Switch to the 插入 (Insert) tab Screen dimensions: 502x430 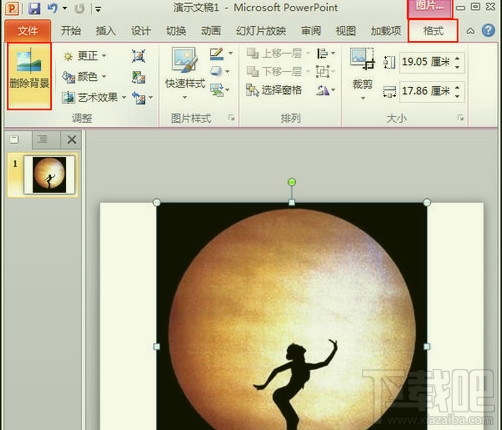[106, 31]
